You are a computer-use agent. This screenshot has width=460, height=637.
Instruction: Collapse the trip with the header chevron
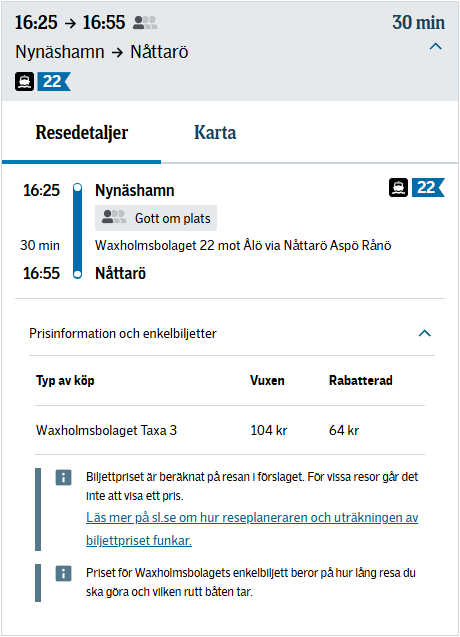(x=436, y=46)
